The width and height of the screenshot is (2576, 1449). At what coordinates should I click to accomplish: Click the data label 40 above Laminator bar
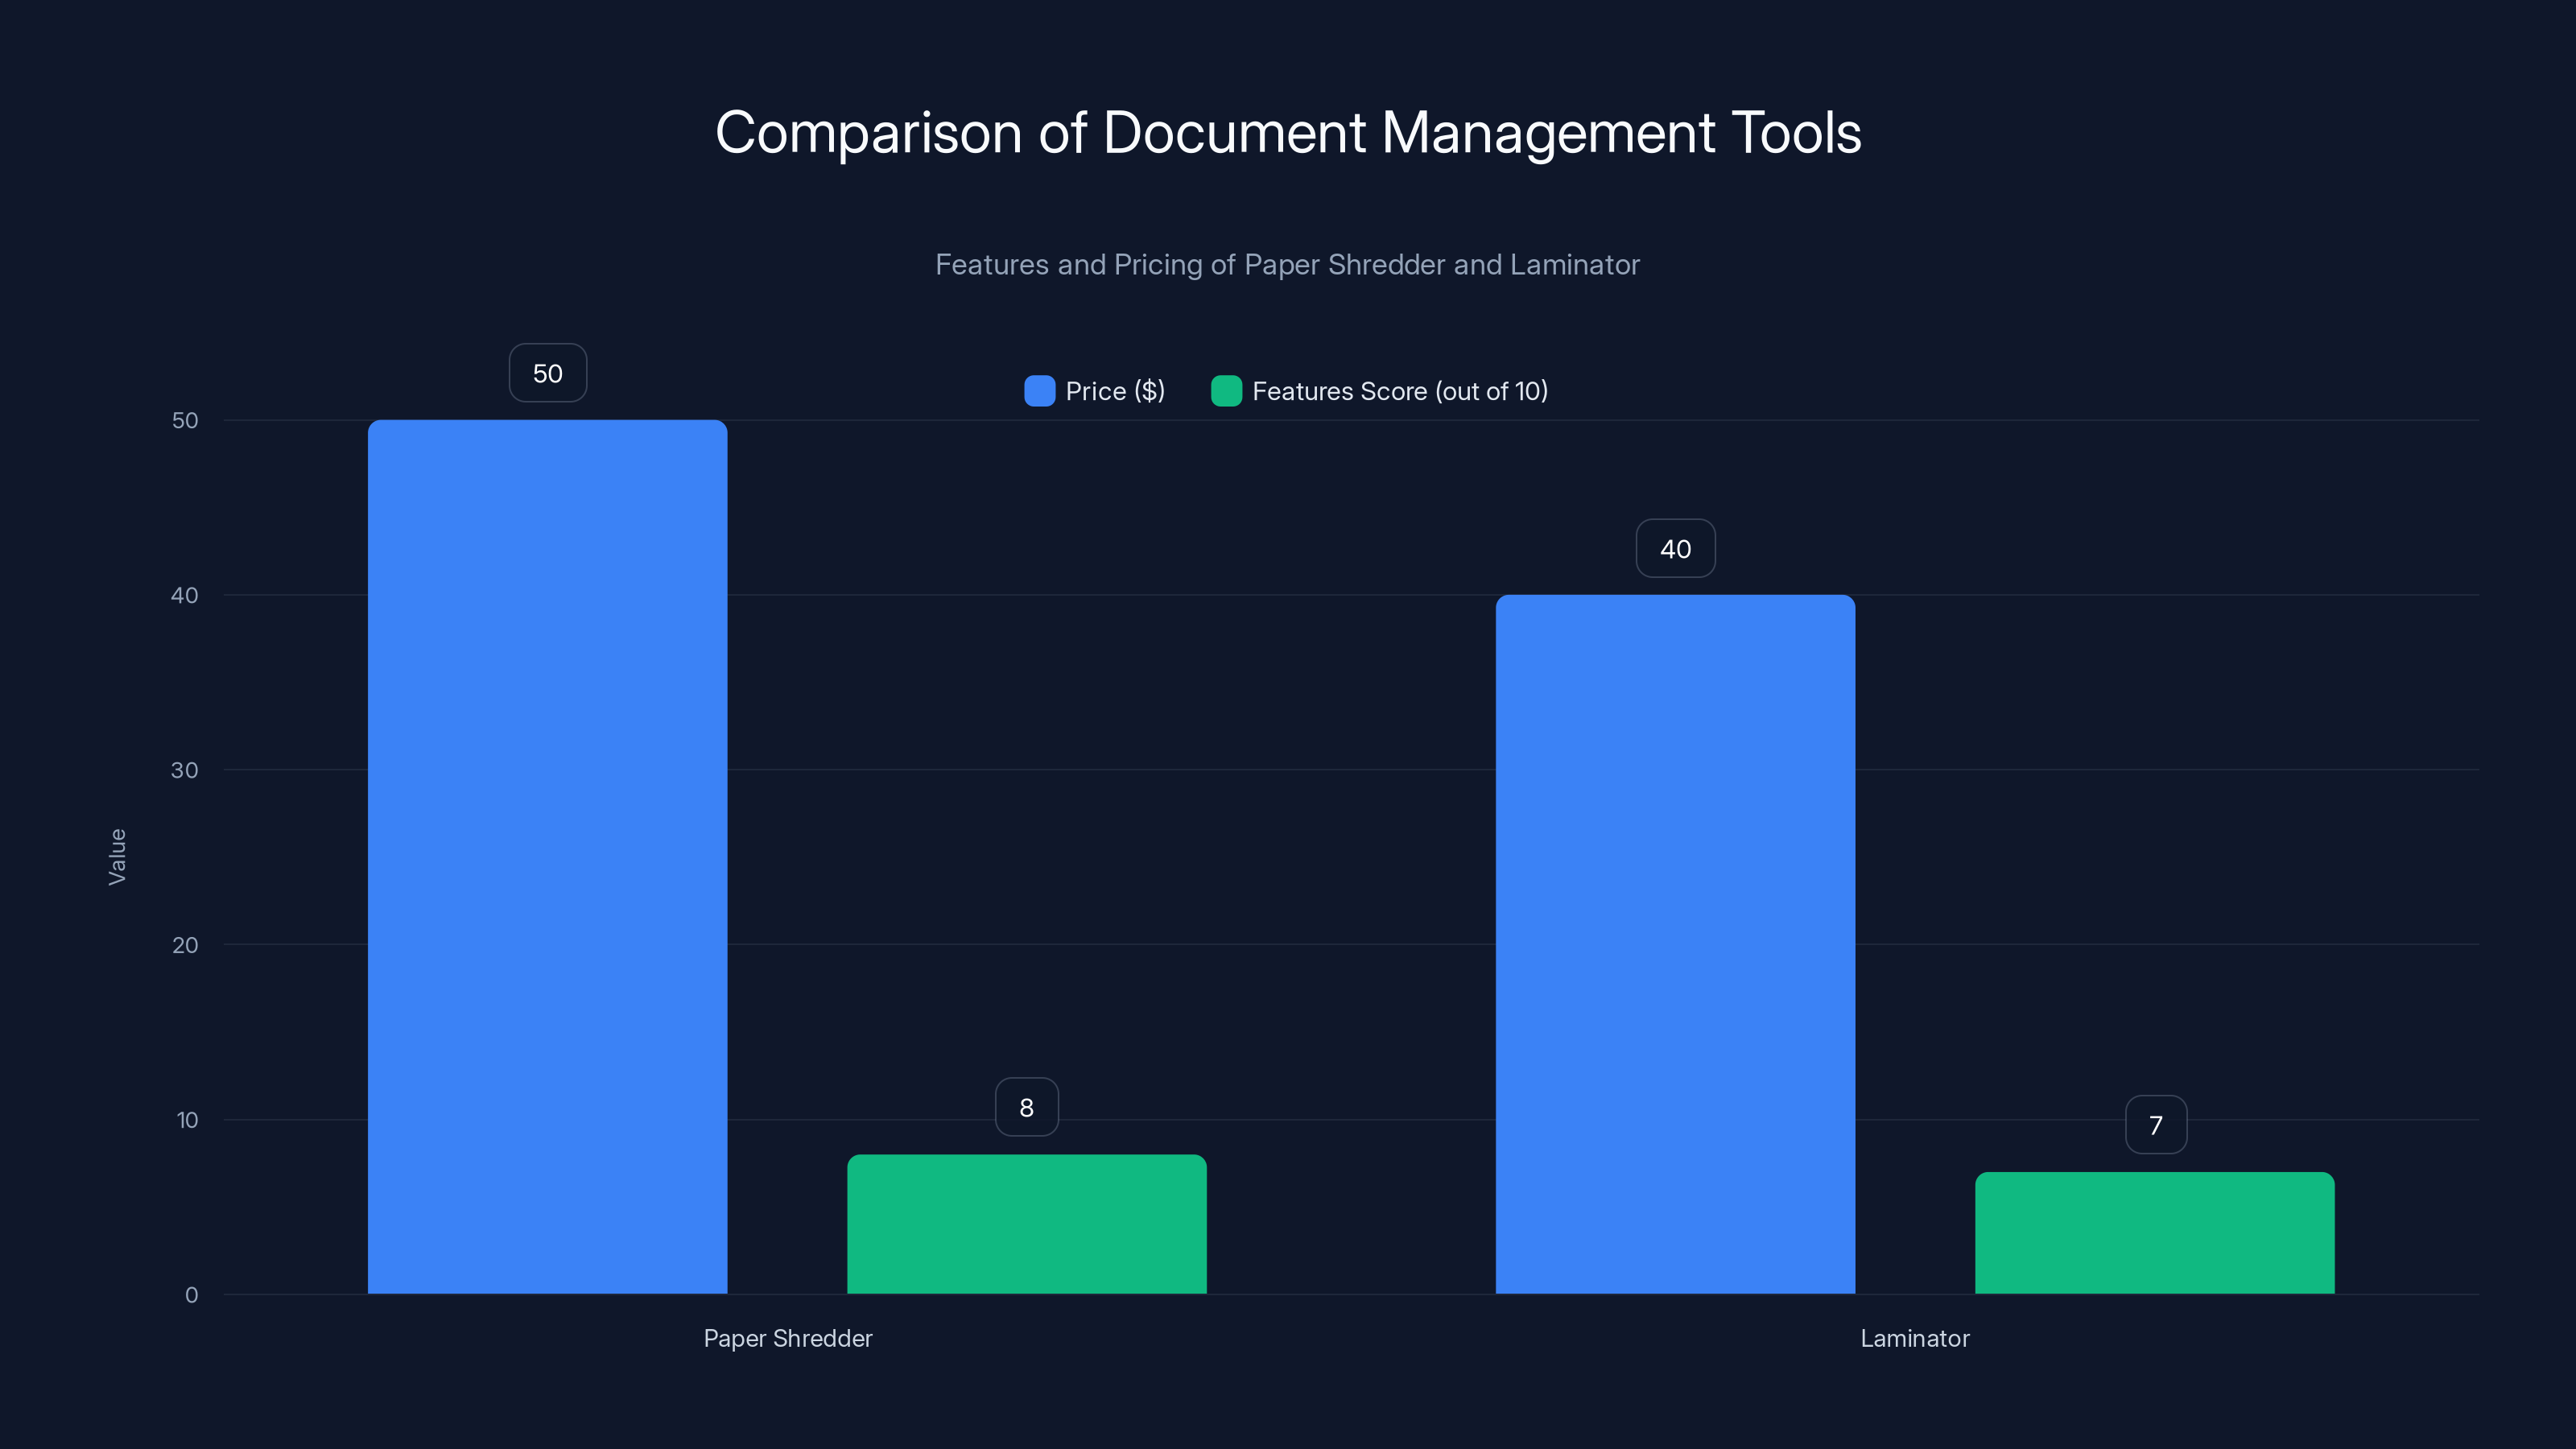1676,548
